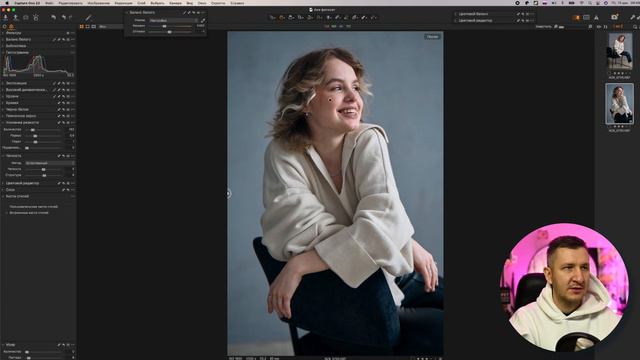Open the Справка menu
Image resolution: width=640 pixels, height=360 pixels.
click(237, 3)
